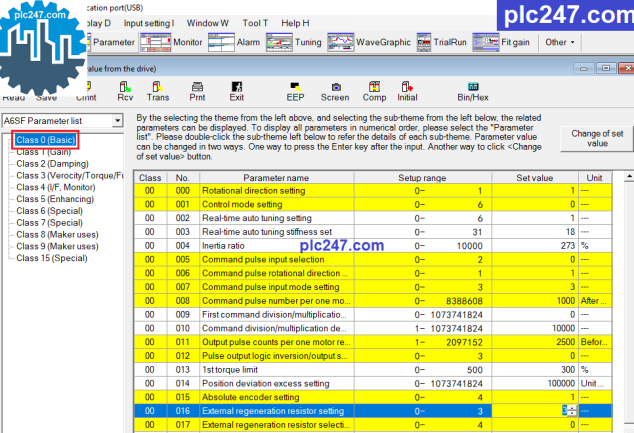Select Class 6 (Special) in the tree

pos(49,211)
